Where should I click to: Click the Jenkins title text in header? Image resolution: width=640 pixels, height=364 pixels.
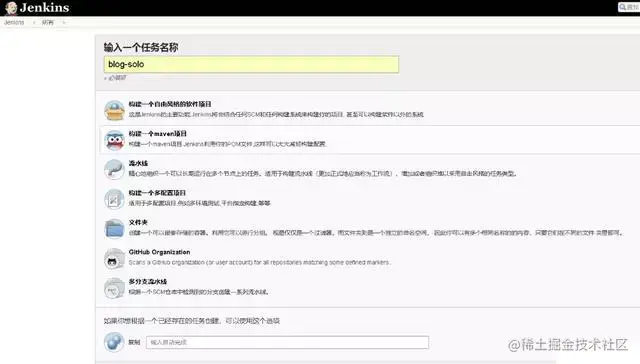coord(44,8)
